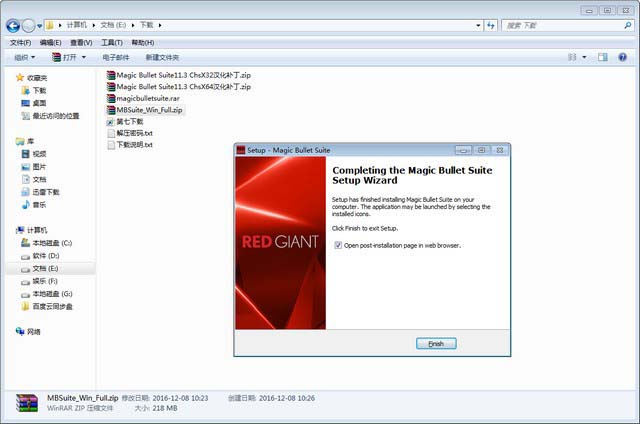
Task: Open the 帮助(H) menu
Action: pyautogui.click(x=143, y=42)
